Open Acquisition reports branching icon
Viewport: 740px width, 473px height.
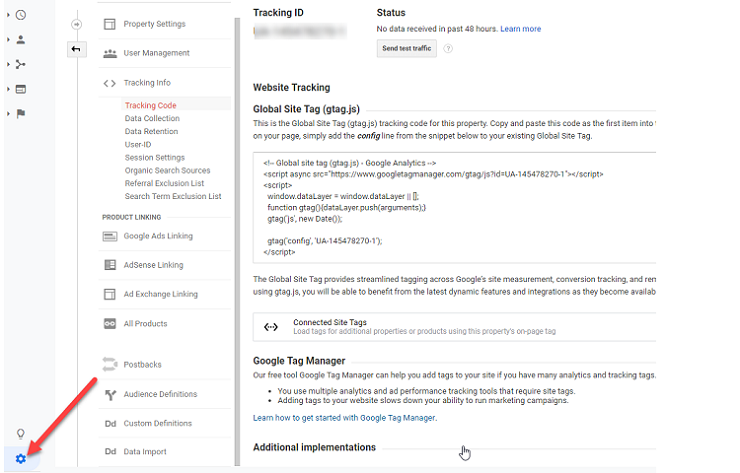point(21,64)
